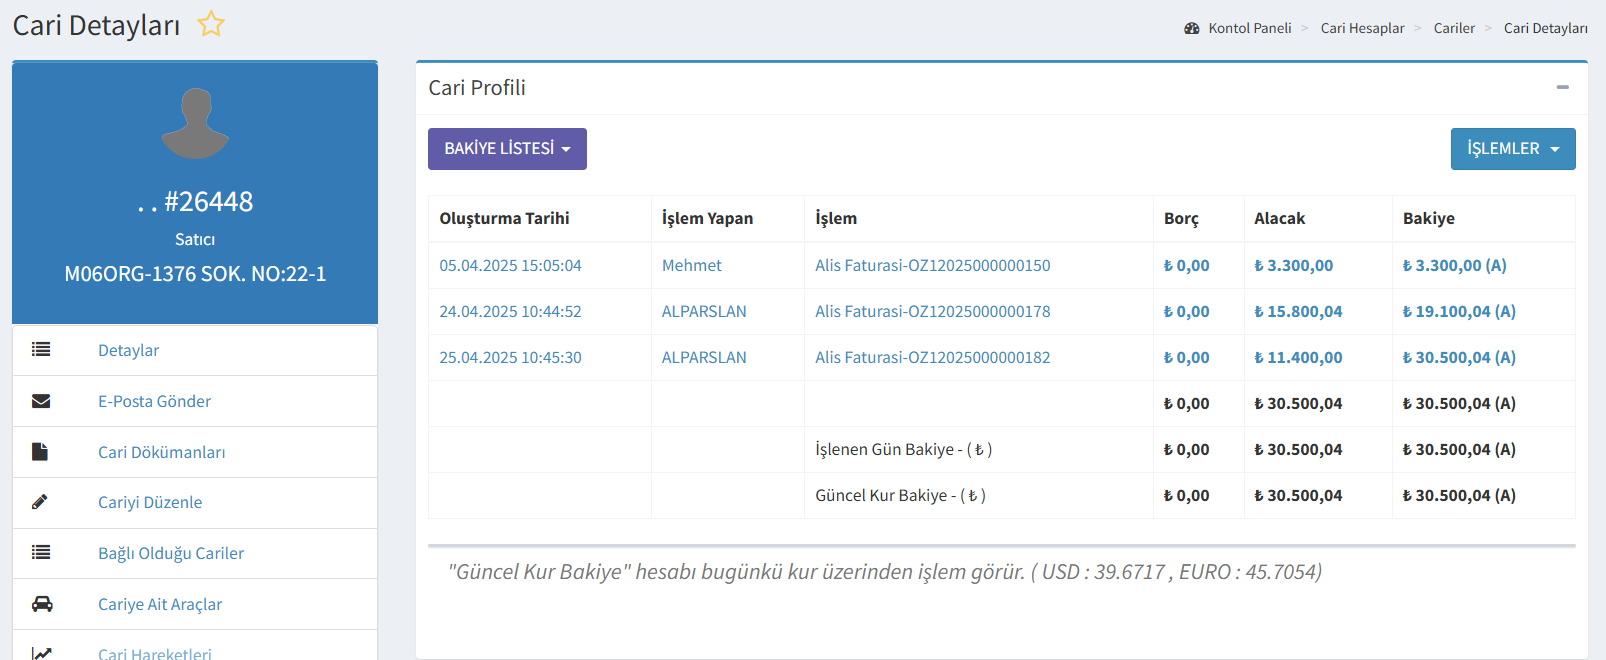
Task: Open invoice Alis Faturasi-OZ12025000000150
Action: [x=932, y=266]
